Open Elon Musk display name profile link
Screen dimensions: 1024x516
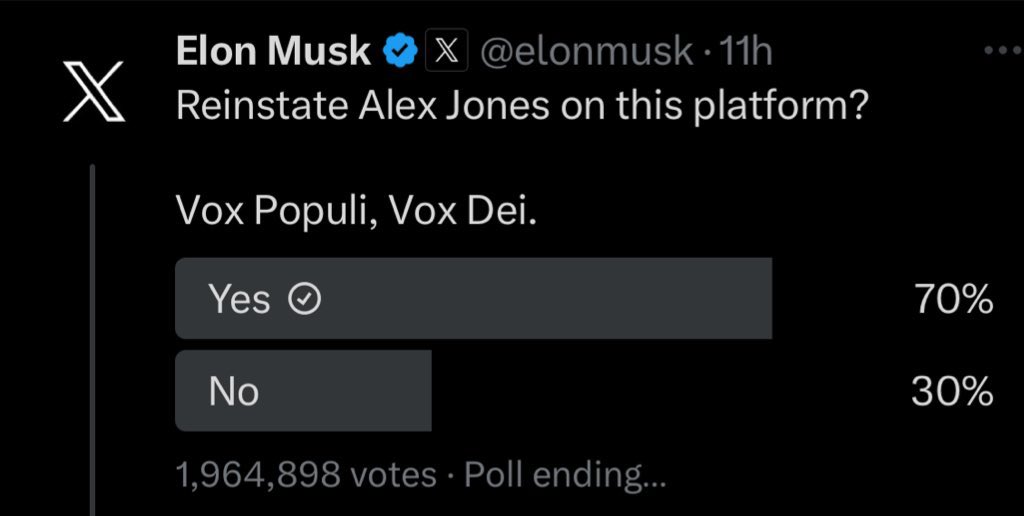click(x=274, y=51)
